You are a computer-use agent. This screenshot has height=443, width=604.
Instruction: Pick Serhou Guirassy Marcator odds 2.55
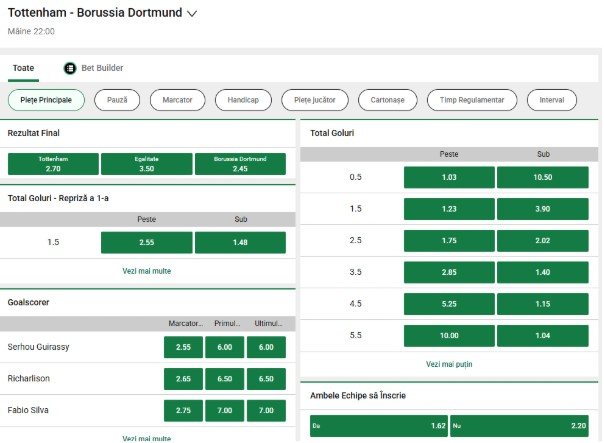[183, 347]
